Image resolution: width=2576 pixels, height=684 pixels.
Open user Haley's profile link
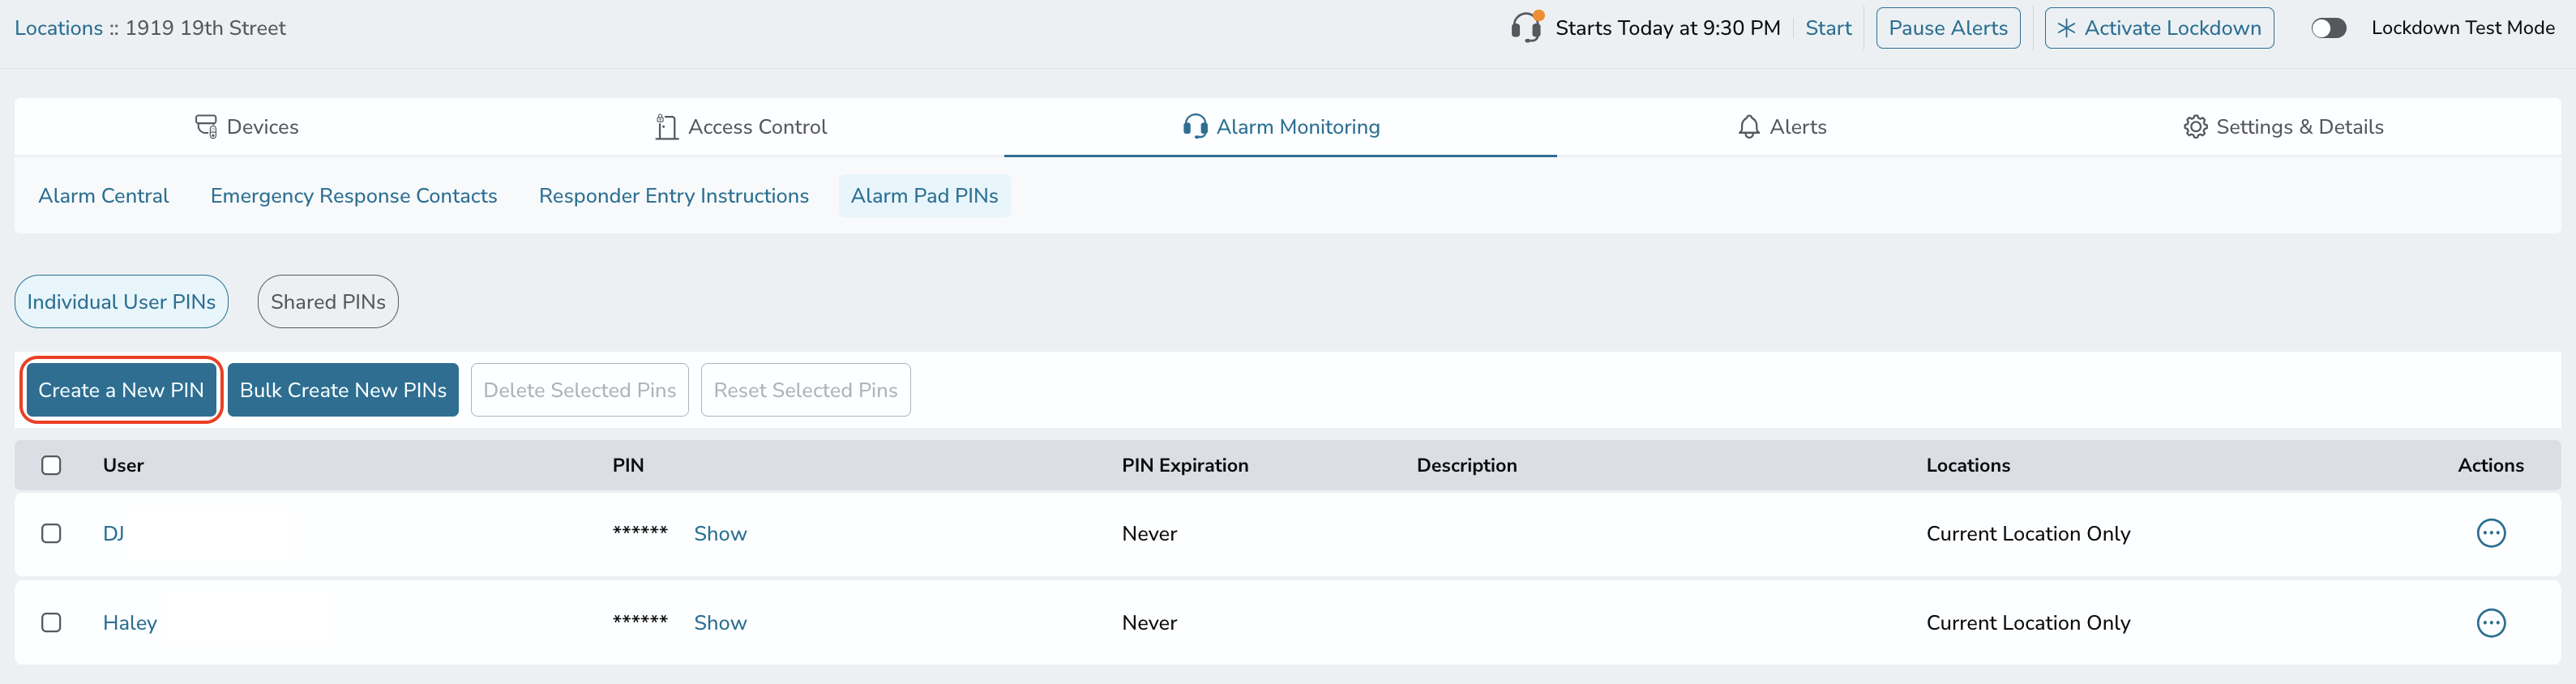click(130, 623)
